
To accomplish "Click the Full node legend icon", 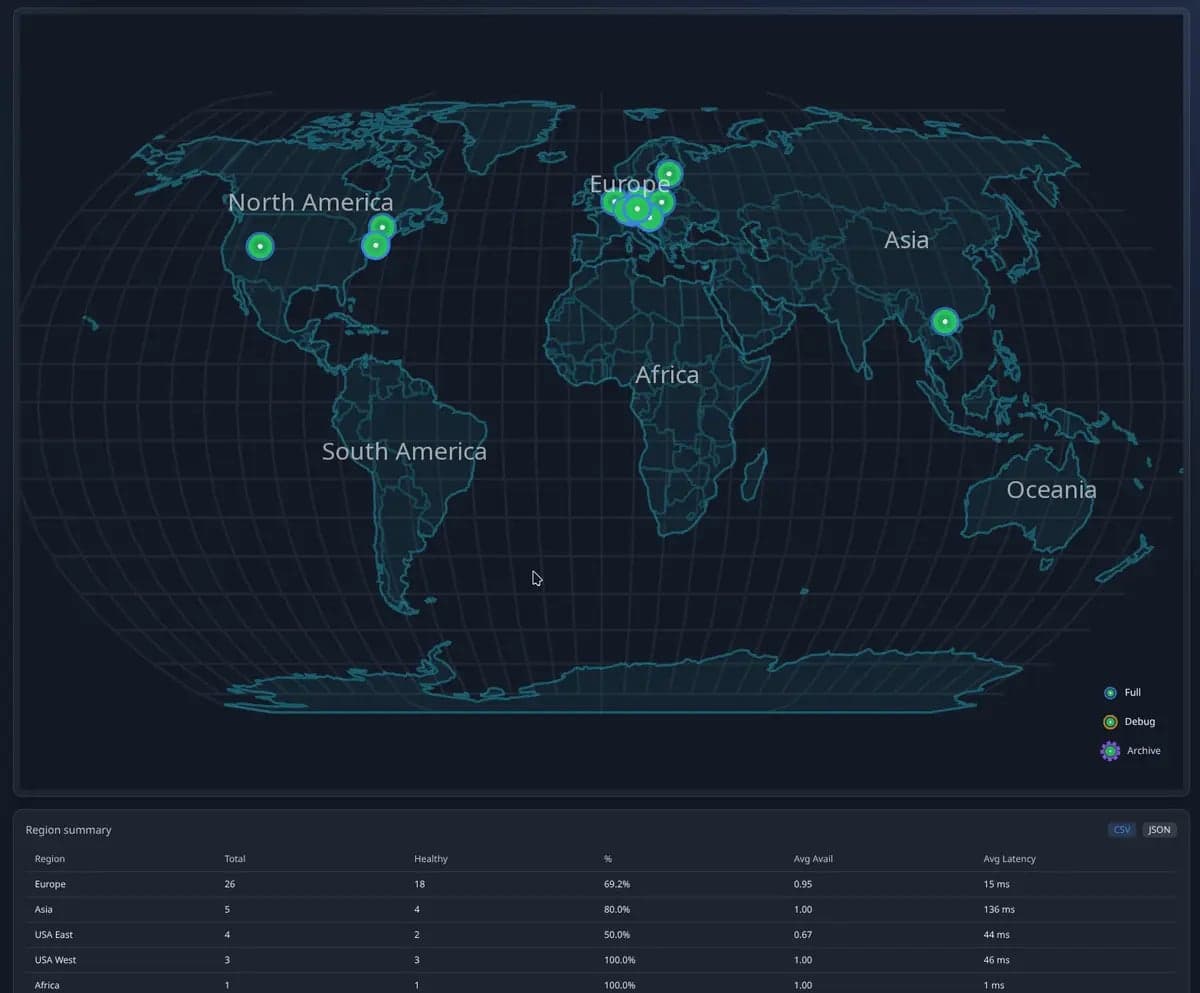I will 1110,693.
